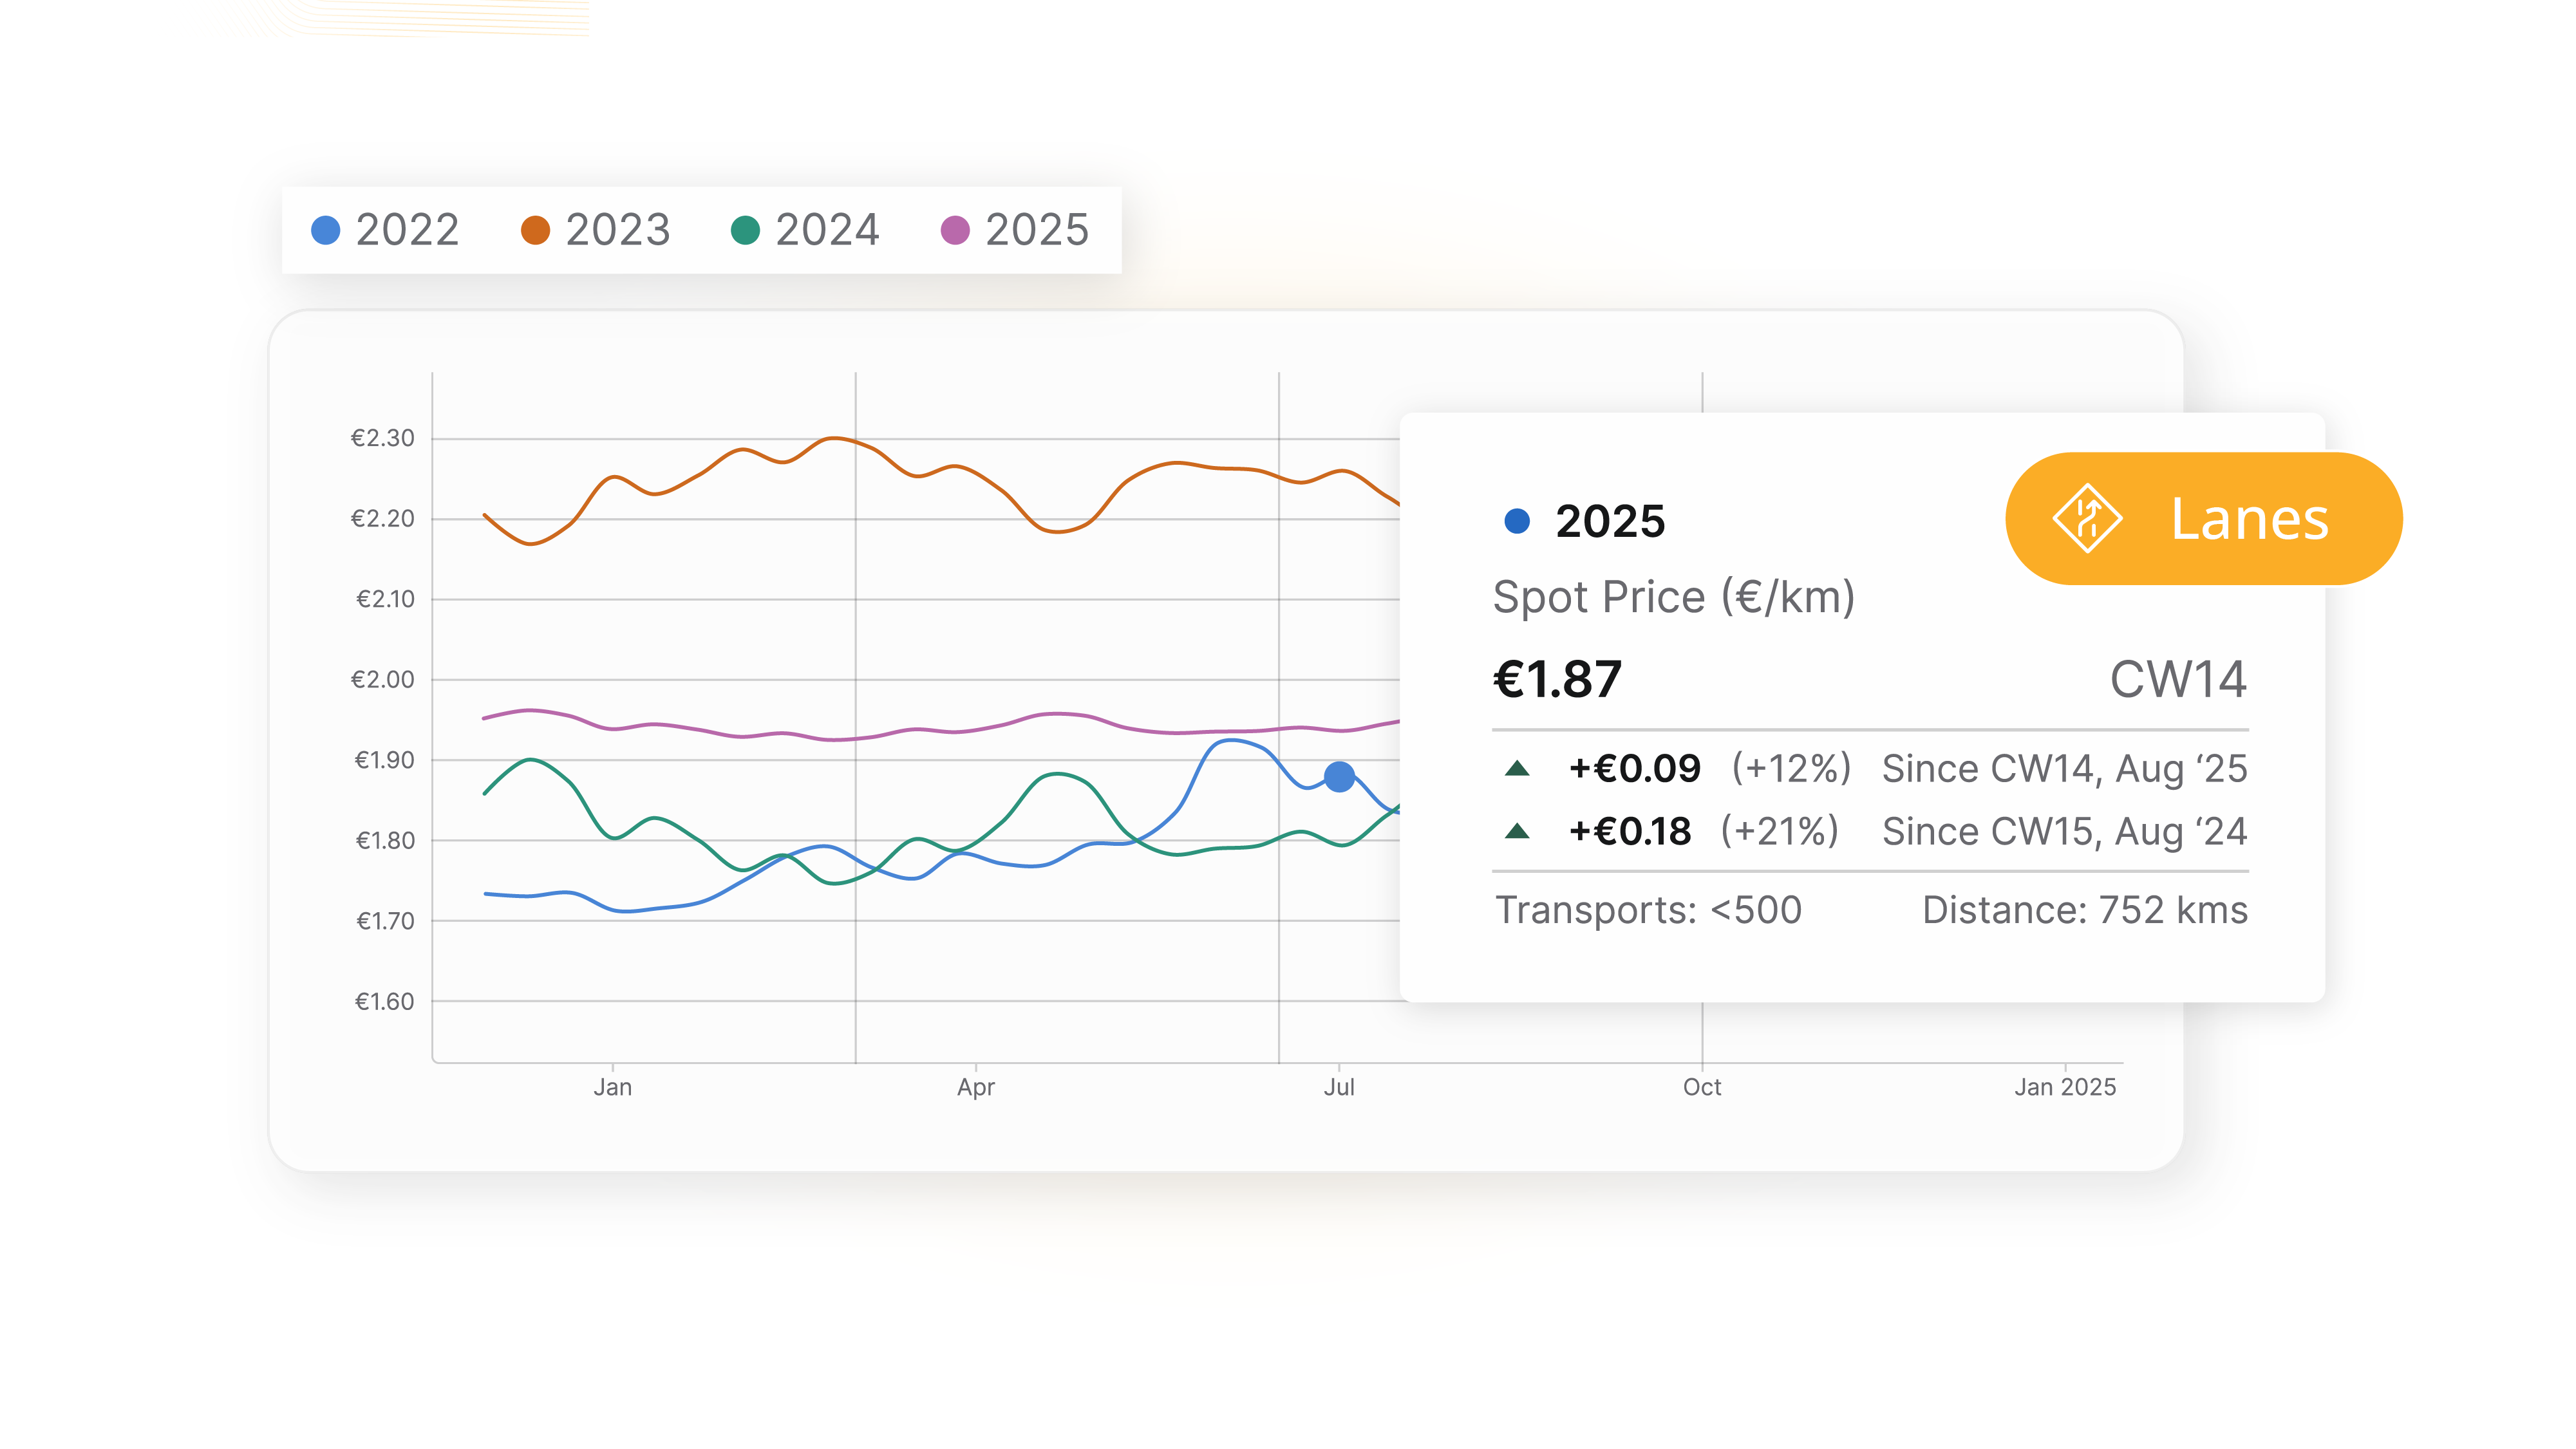Toggle the 2024 series green dot

(x=745, y=230)
